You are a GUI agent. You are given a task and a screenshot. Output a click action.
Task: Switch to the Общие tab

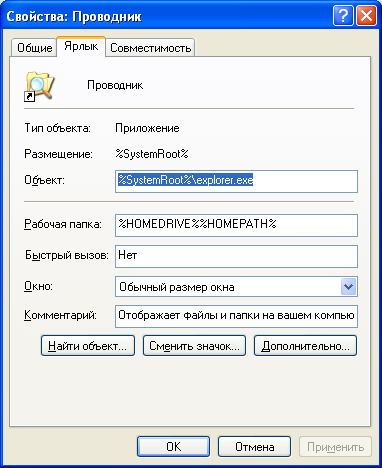click(34, 48)
